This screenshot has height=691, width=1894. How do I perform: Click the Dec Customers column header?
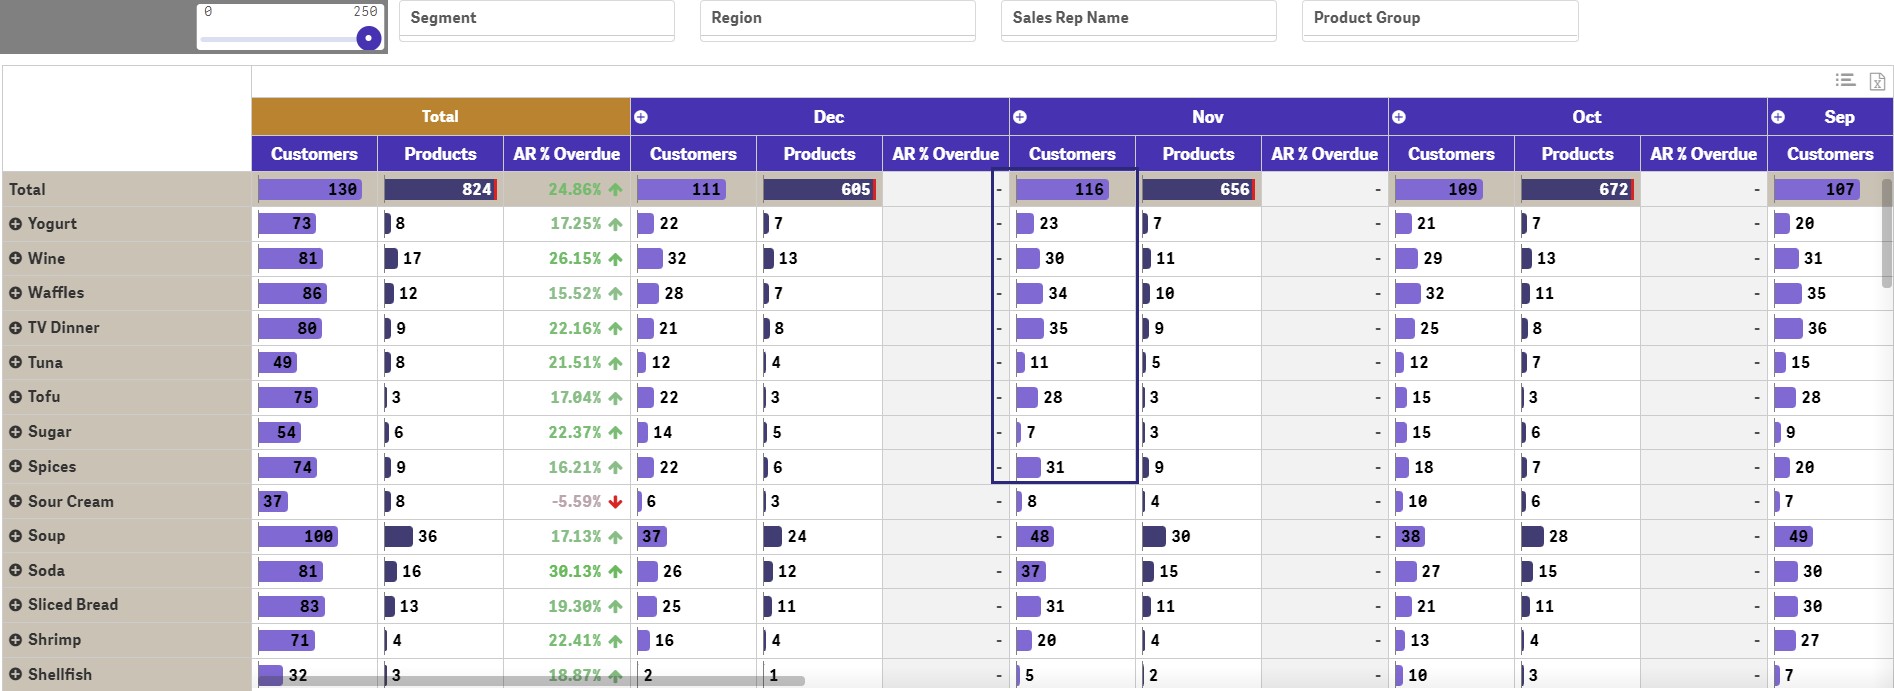tap(694, 154)
